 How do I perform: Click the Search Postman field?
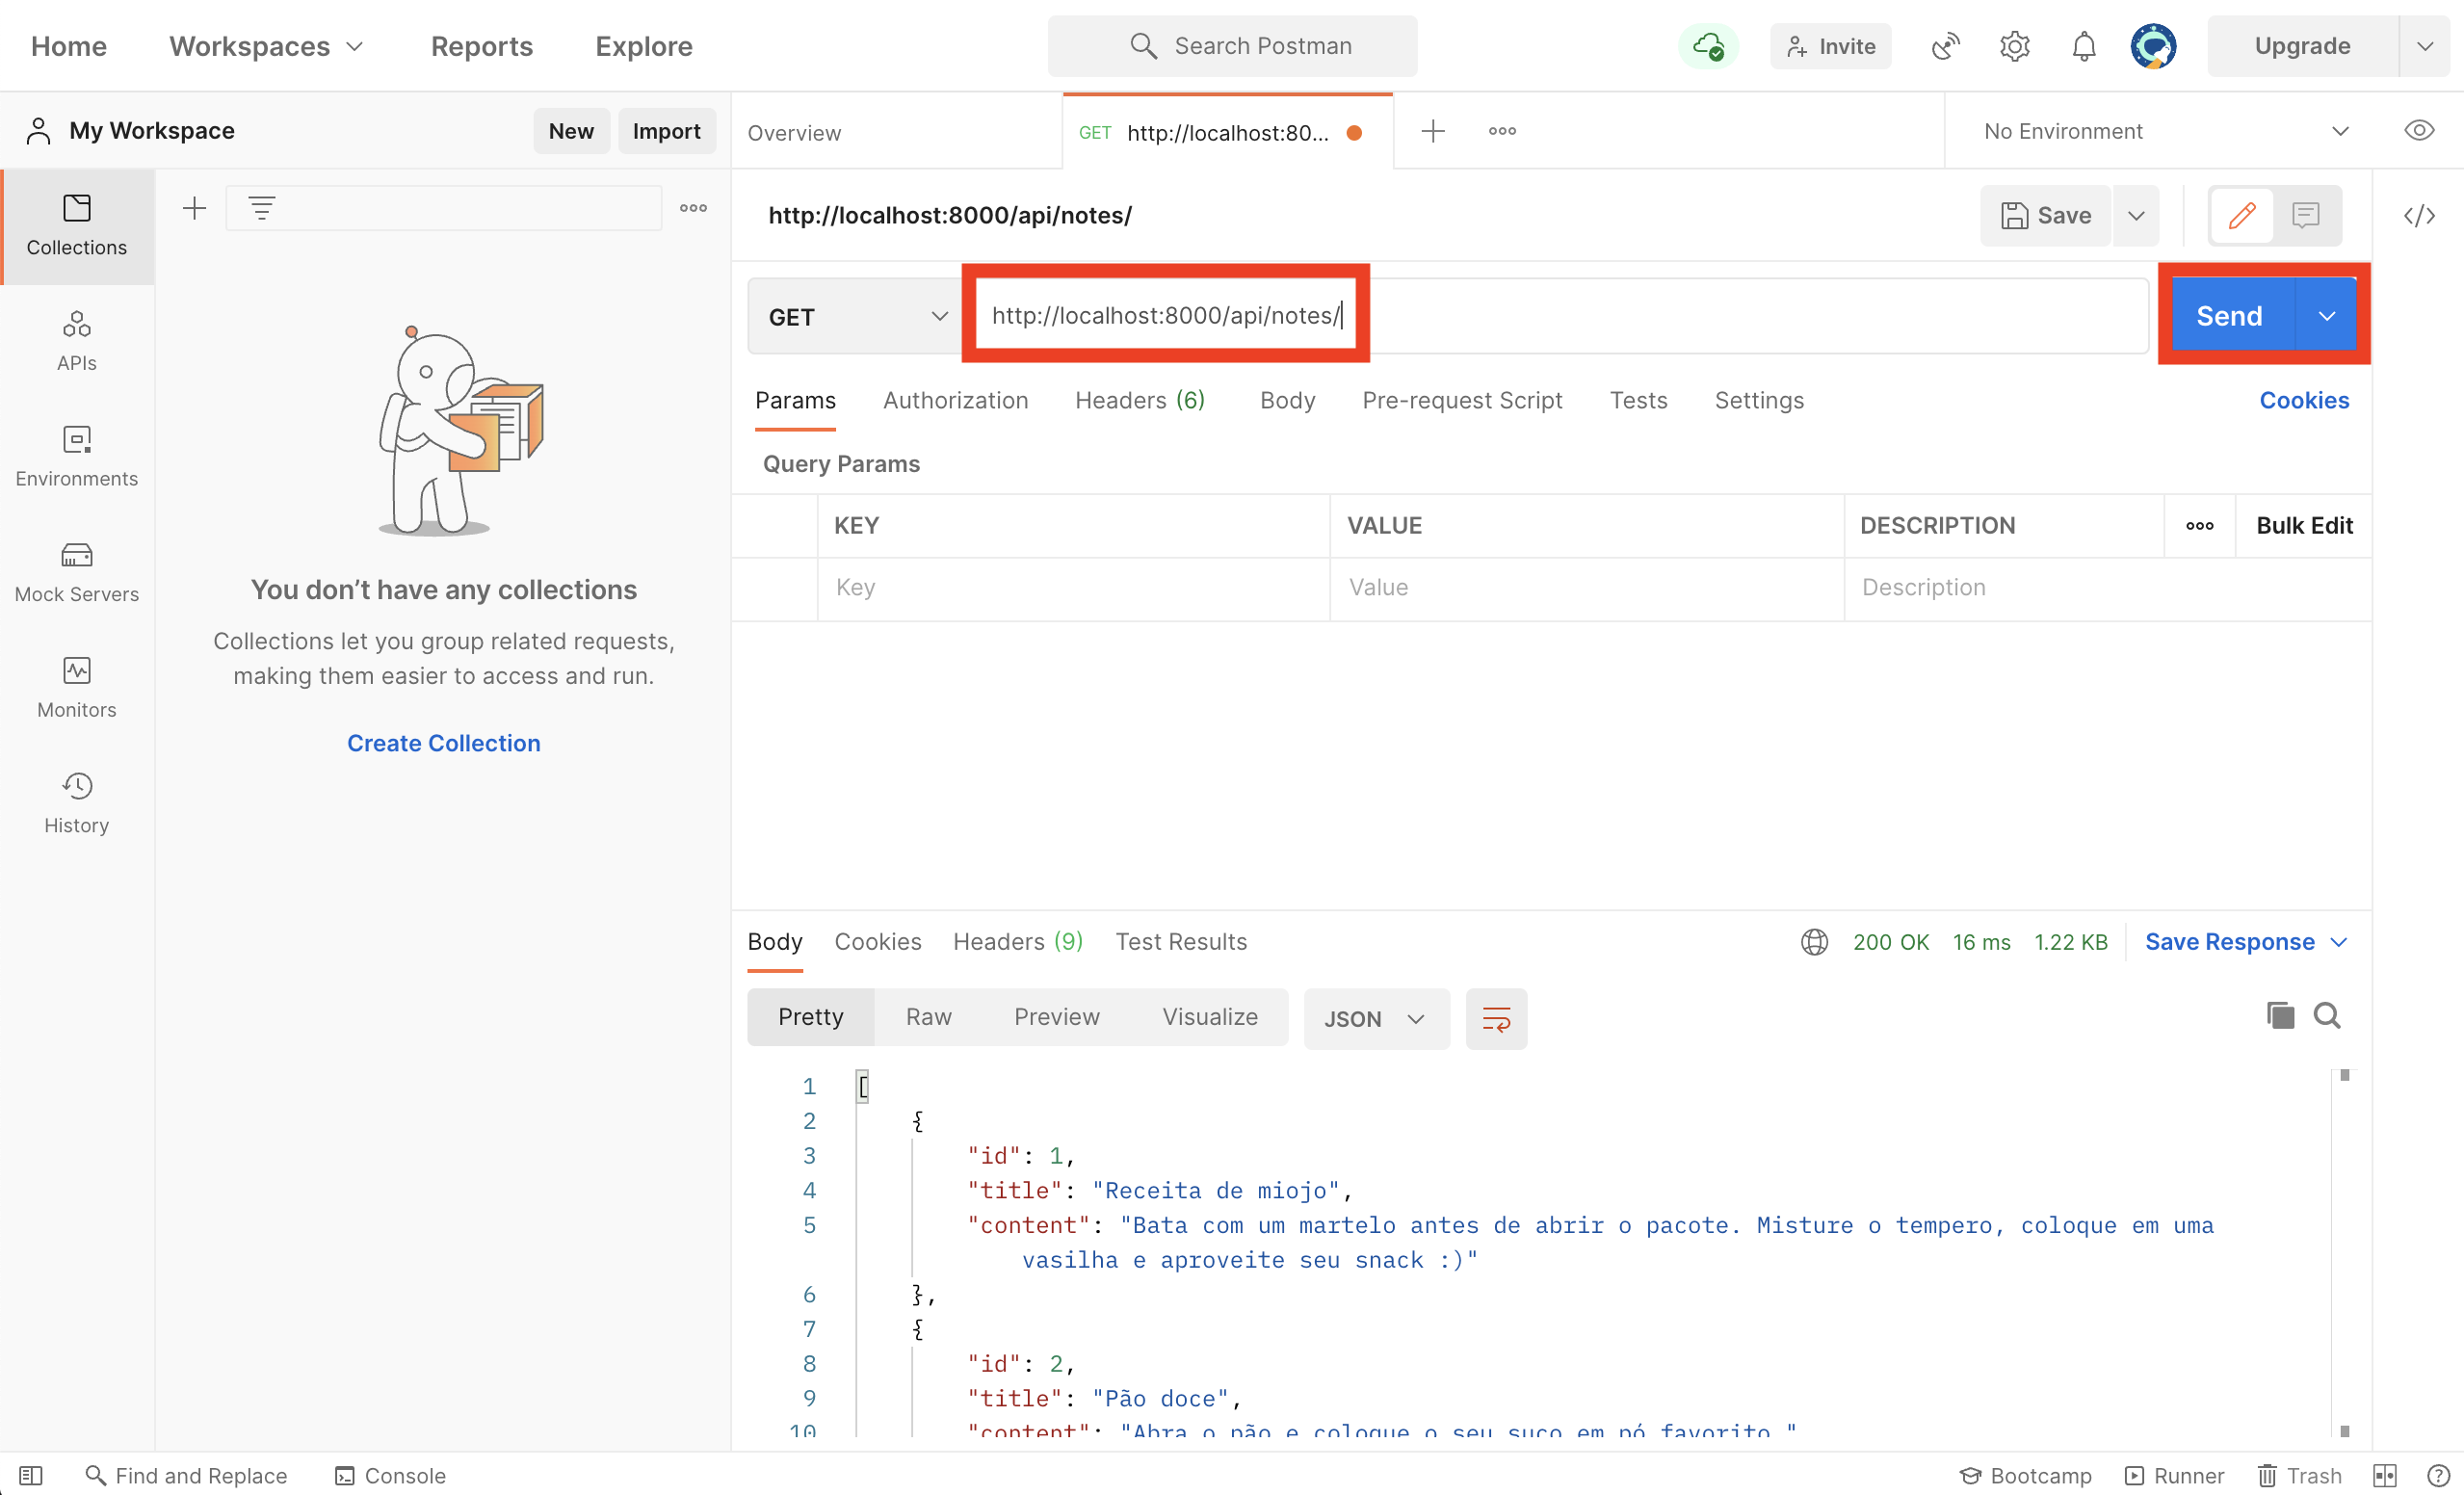(x=1232, y=46)
